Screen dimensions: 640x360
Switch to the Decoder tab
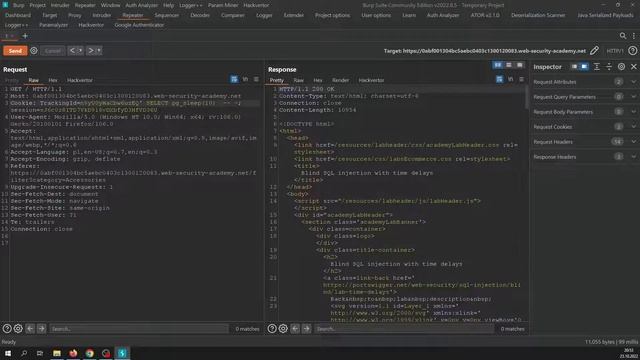coord(200,15)
